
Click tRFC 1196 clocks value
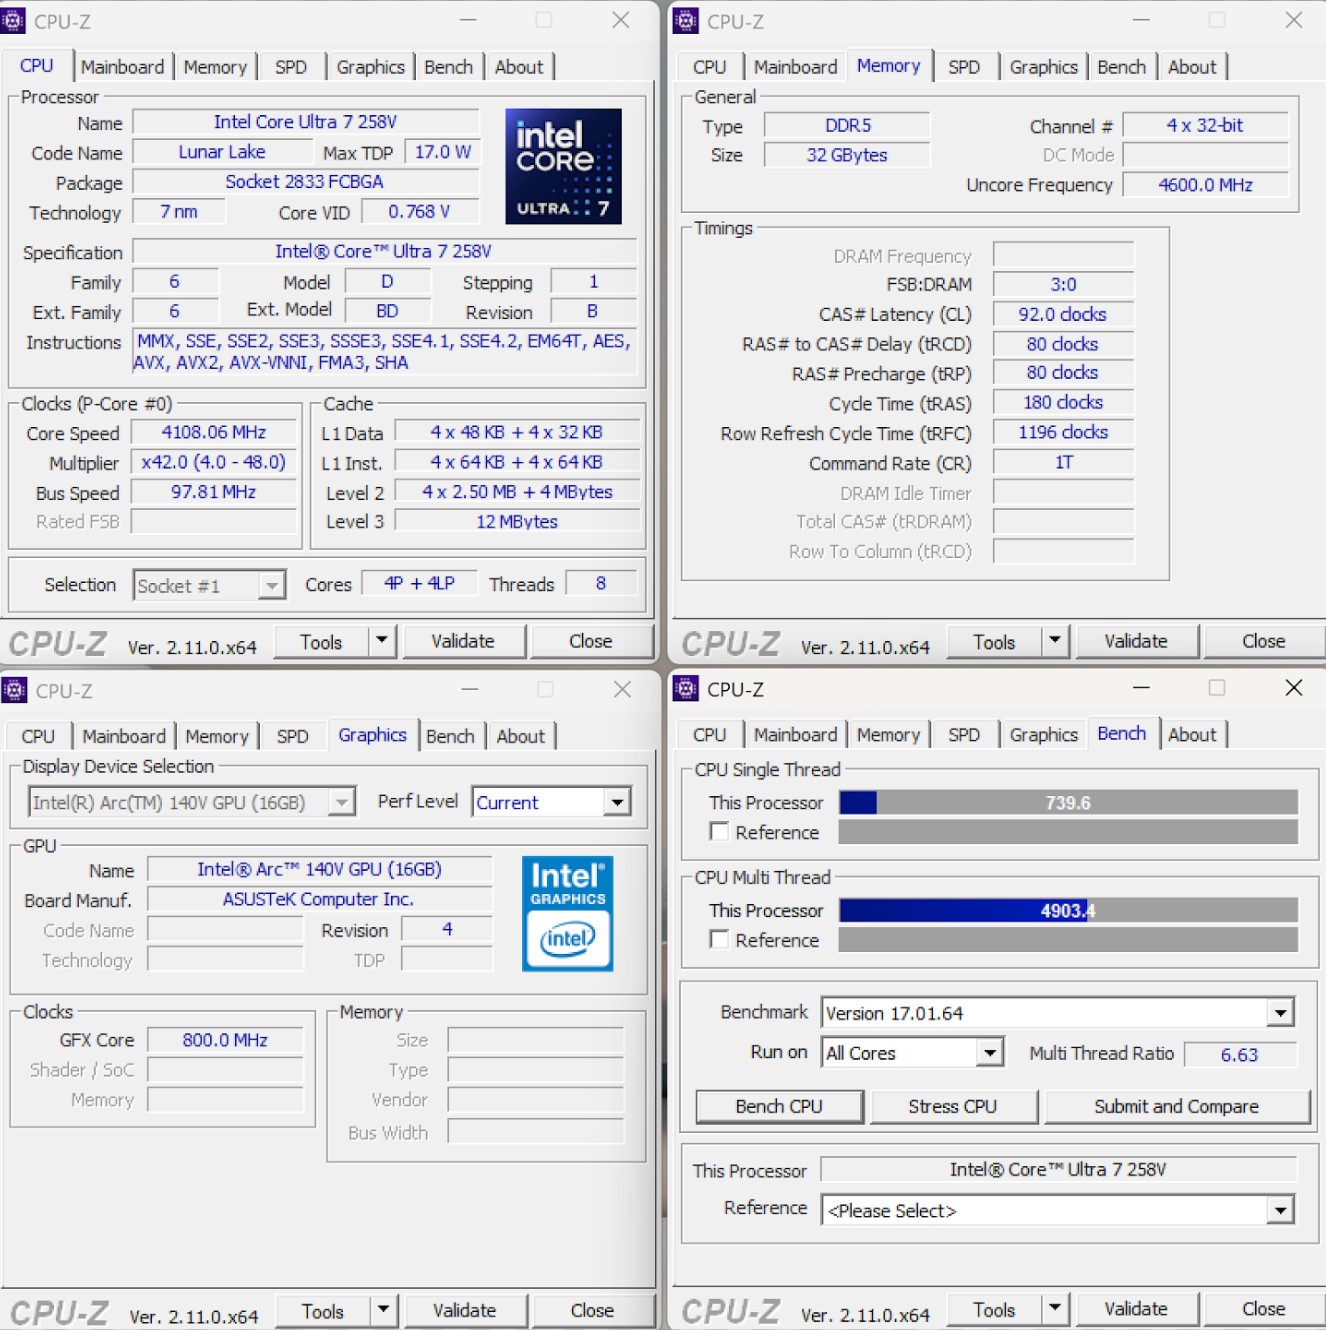tap(1063, 432)
